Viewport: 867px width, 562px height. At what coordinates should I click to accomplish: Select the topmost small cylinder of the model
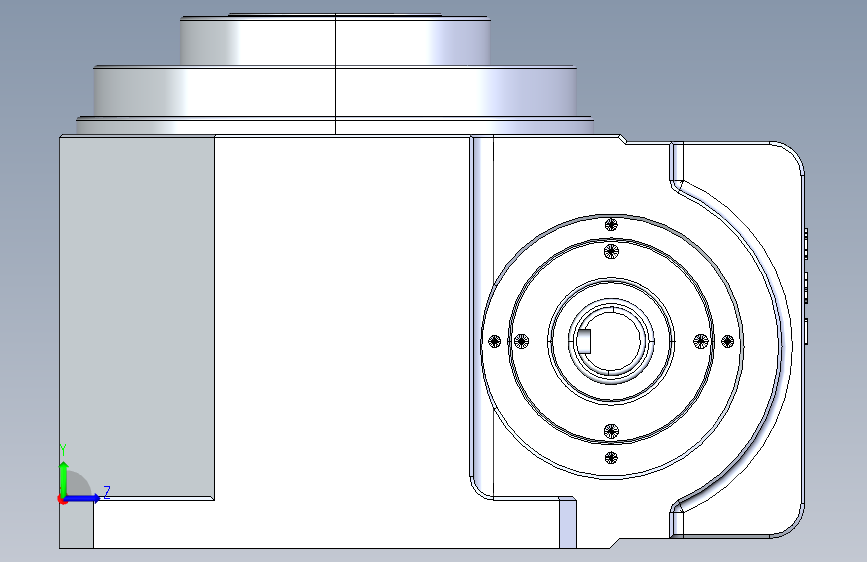tap(335, 41)
